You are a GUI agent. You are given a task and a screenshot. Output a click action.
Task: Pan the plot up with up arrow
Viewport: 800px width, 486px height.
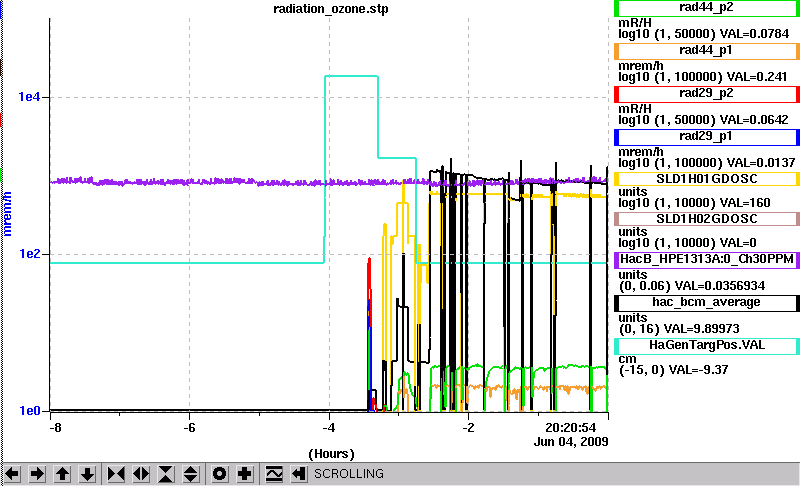pyautogui.click(x=62, y=474)
